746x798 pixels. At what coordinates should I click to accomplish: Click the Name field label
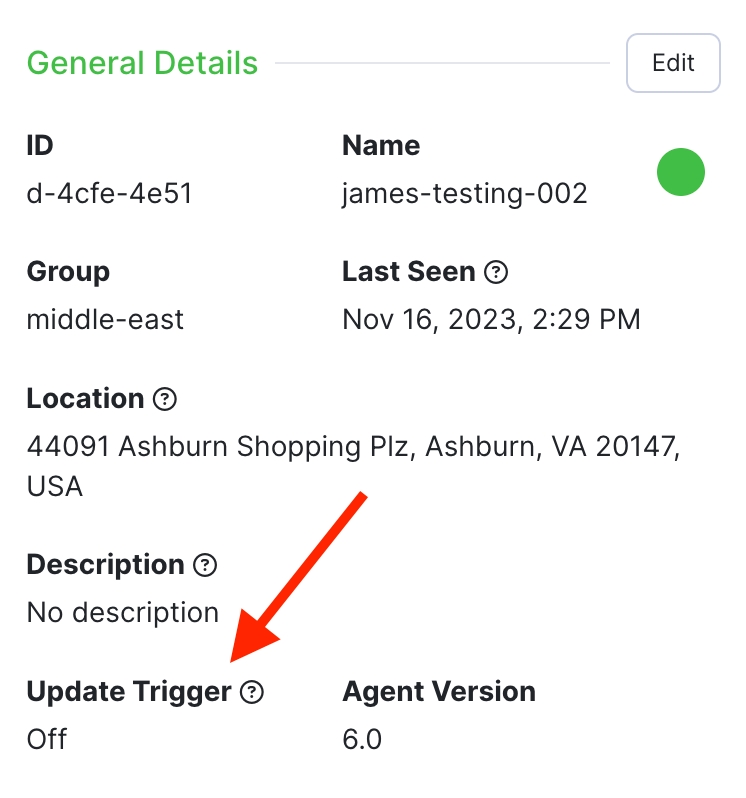coord(381,146)
